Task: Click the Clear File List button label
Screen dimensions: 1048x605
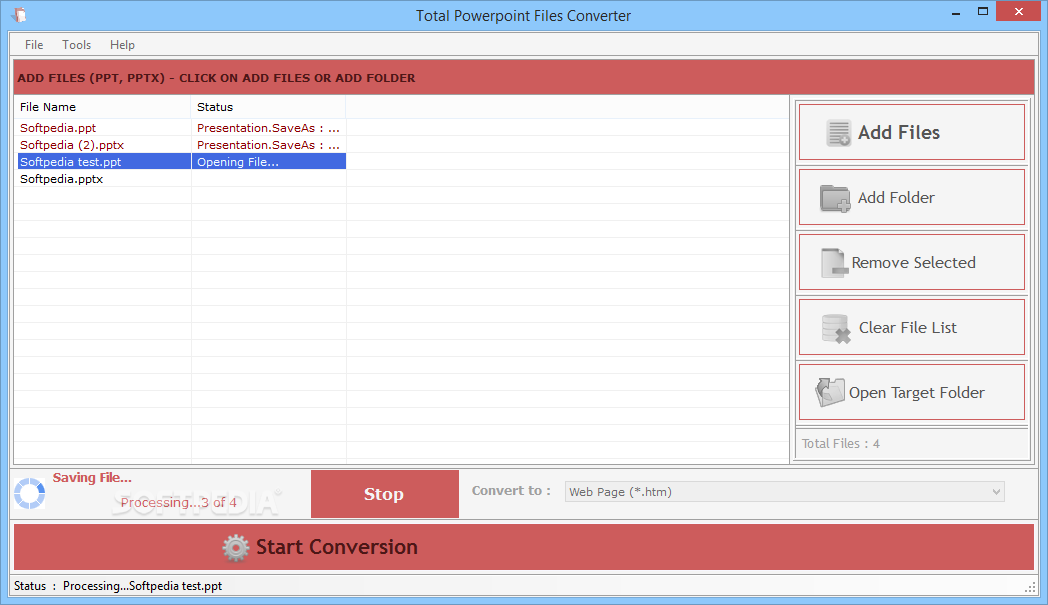Action: click(x=908, y=328)
